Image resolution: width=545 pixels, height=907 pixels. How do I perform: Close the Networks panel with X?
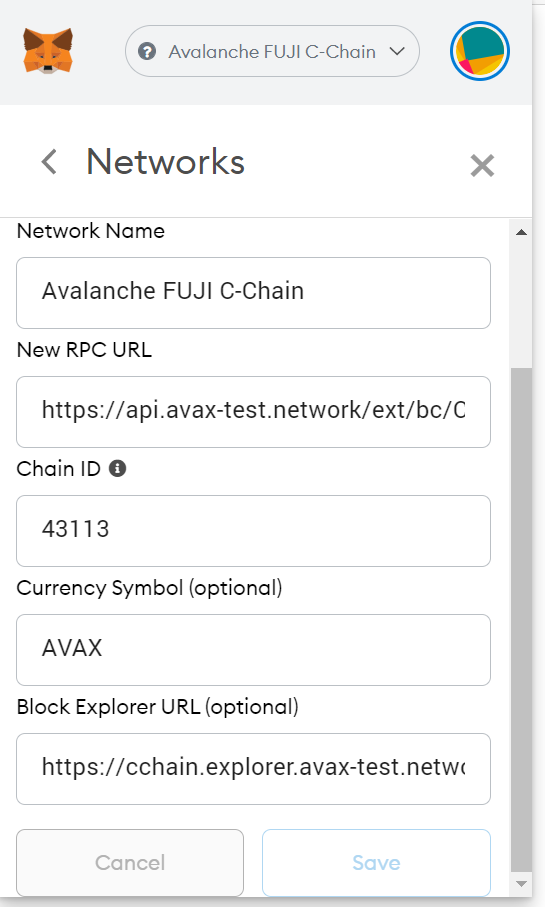click(x=482, y=165)
